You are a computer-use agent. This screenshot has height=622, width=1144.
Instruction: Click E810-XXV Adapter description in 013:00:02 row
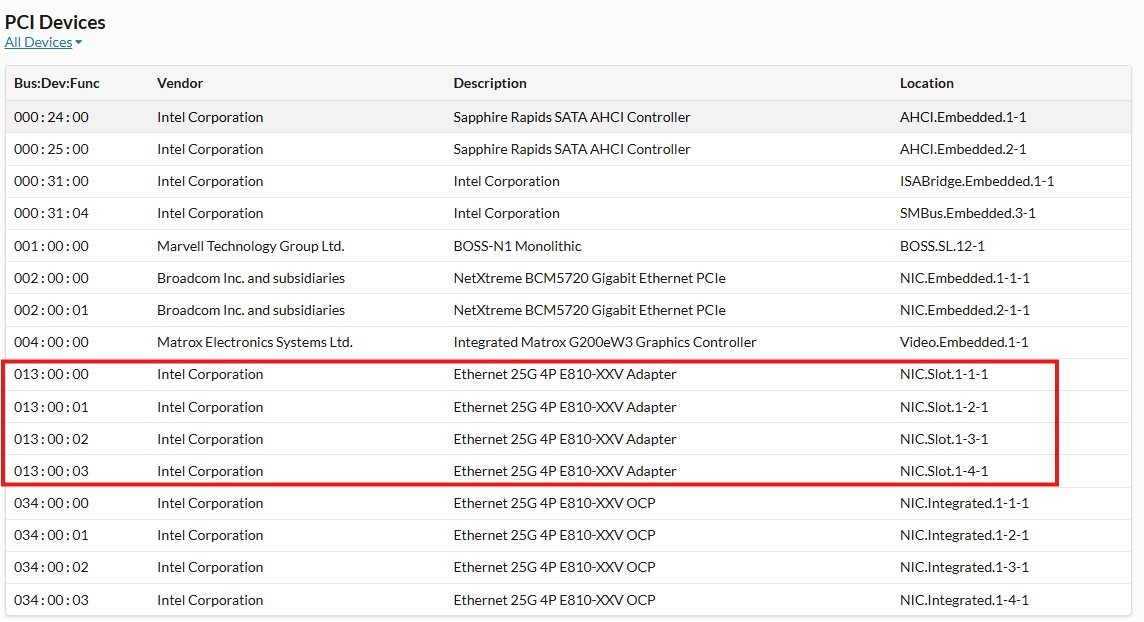tap(565, 440)
